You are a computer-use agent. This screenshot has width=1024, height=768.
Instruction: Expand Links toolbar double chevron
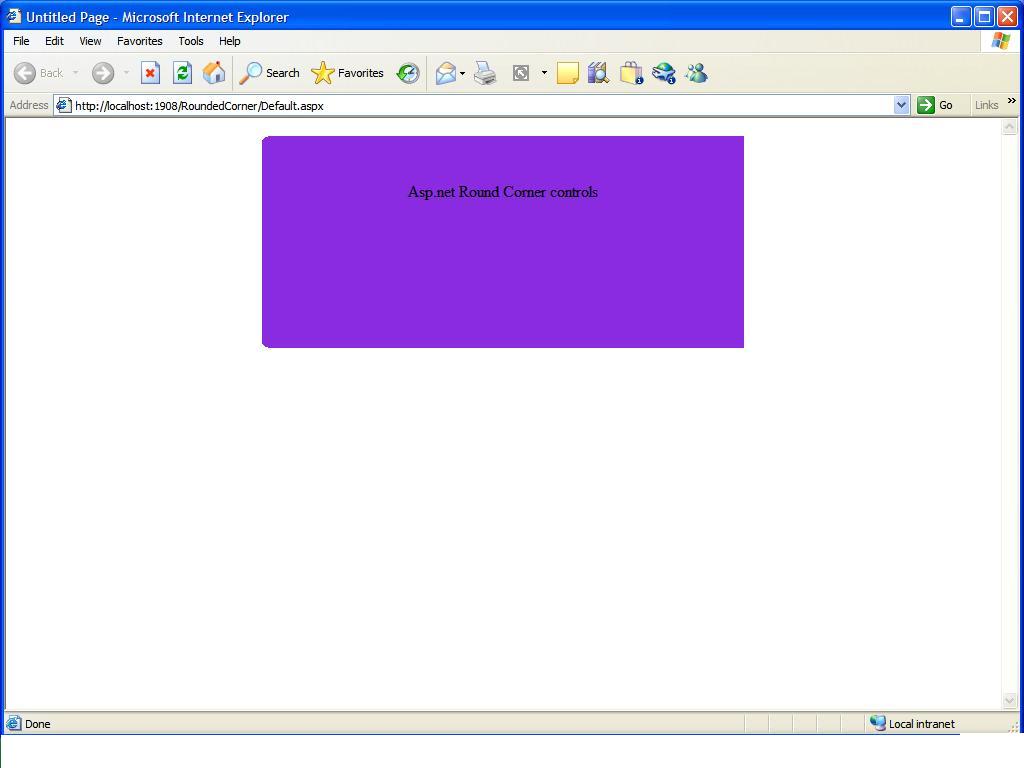pos(1012,101)
